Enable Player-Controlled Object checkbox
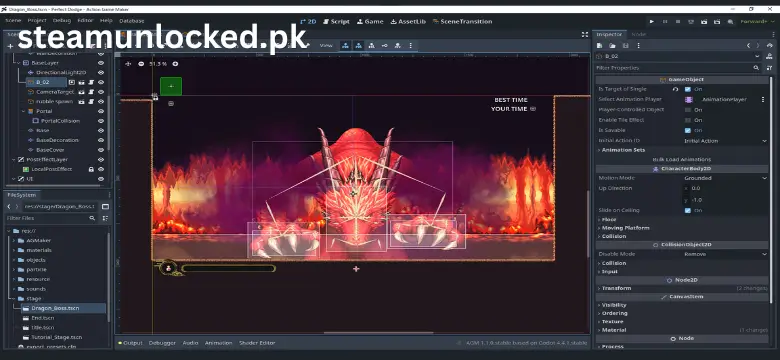Screen dimensions: 780x360 (x=687, y=109)
